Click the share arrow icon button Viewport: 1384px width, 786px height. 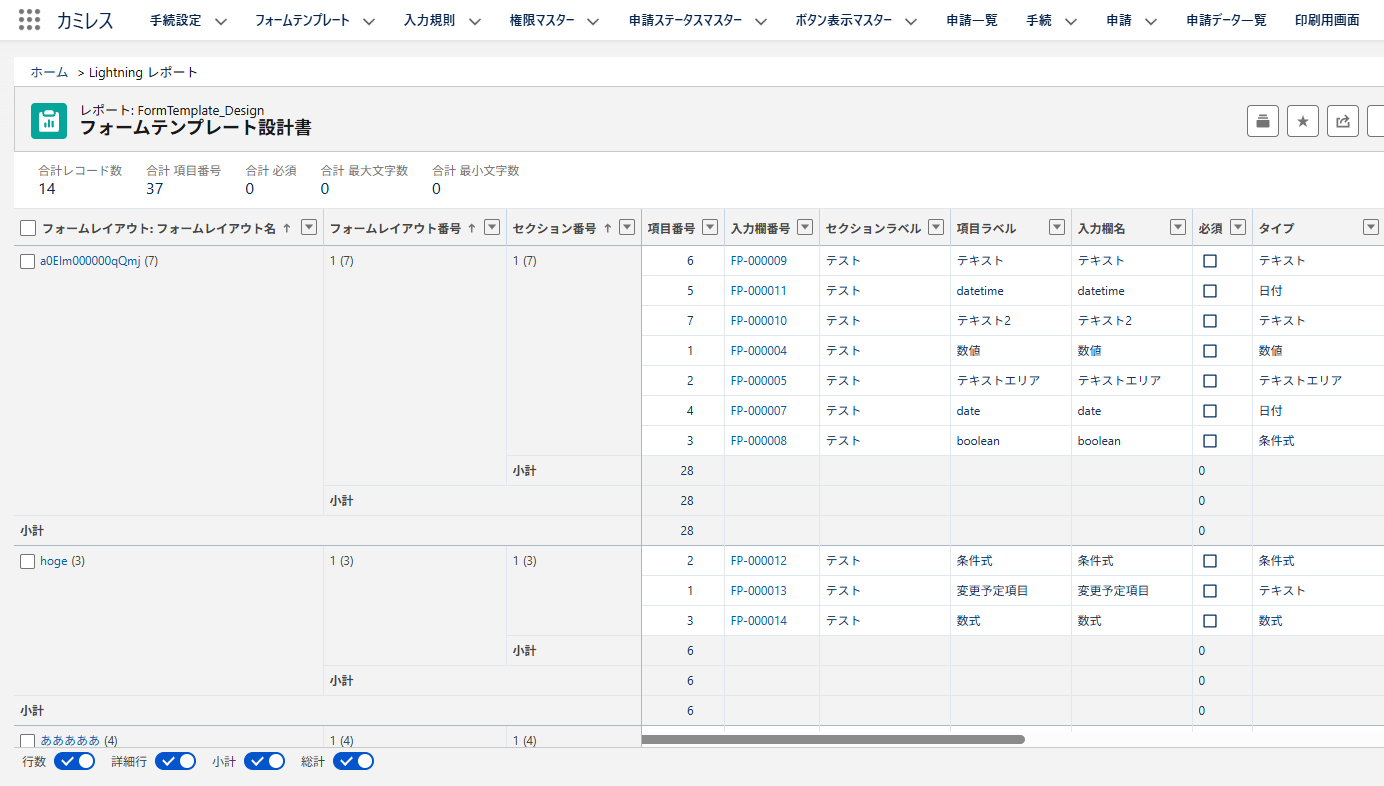click(1342, 121)
